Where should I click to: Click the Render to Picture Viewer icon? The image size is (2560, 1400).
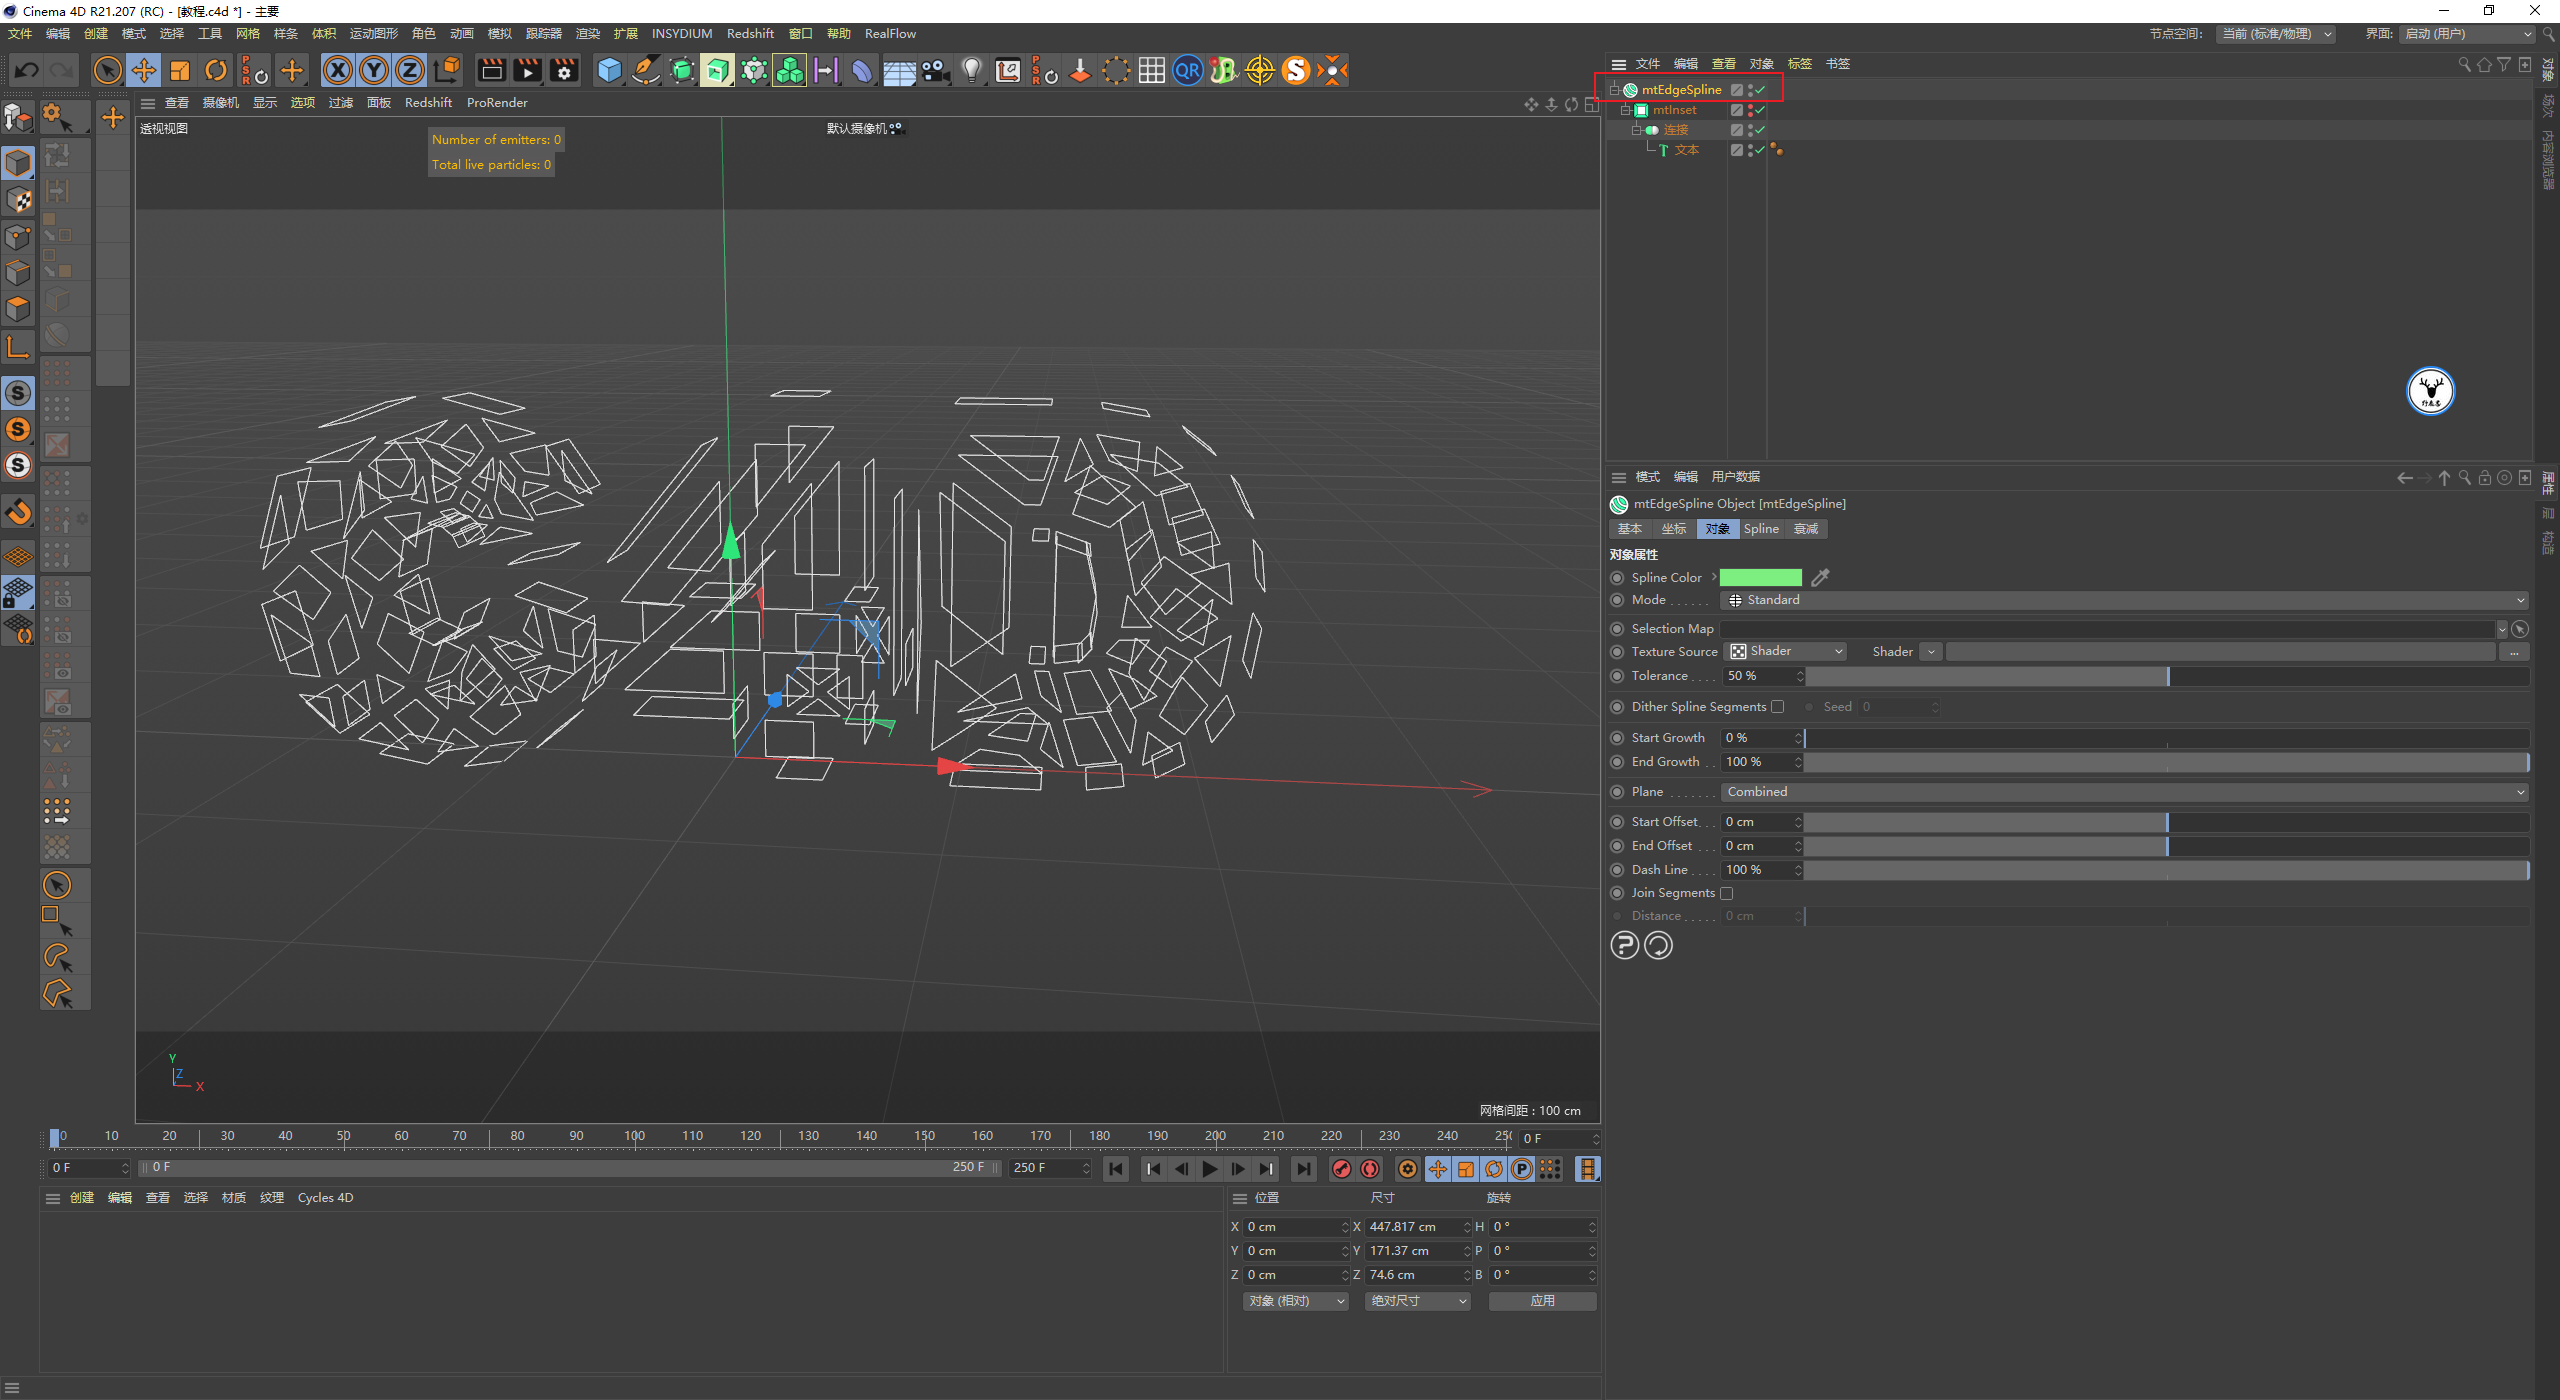tap(527, 70)
